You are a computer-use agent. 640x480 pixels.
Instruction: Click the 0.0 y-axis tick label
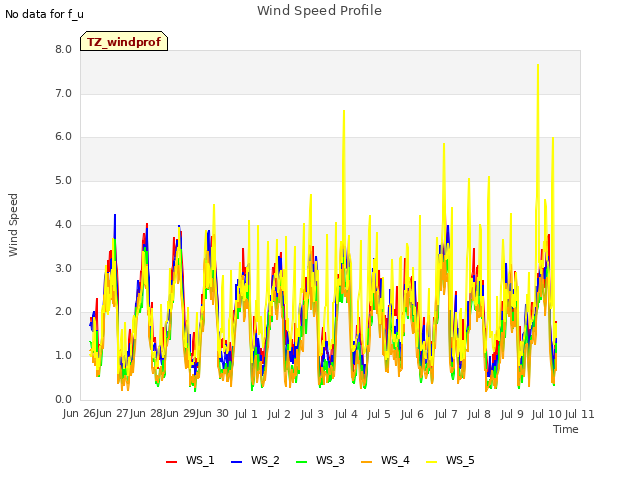click(63, 400)
